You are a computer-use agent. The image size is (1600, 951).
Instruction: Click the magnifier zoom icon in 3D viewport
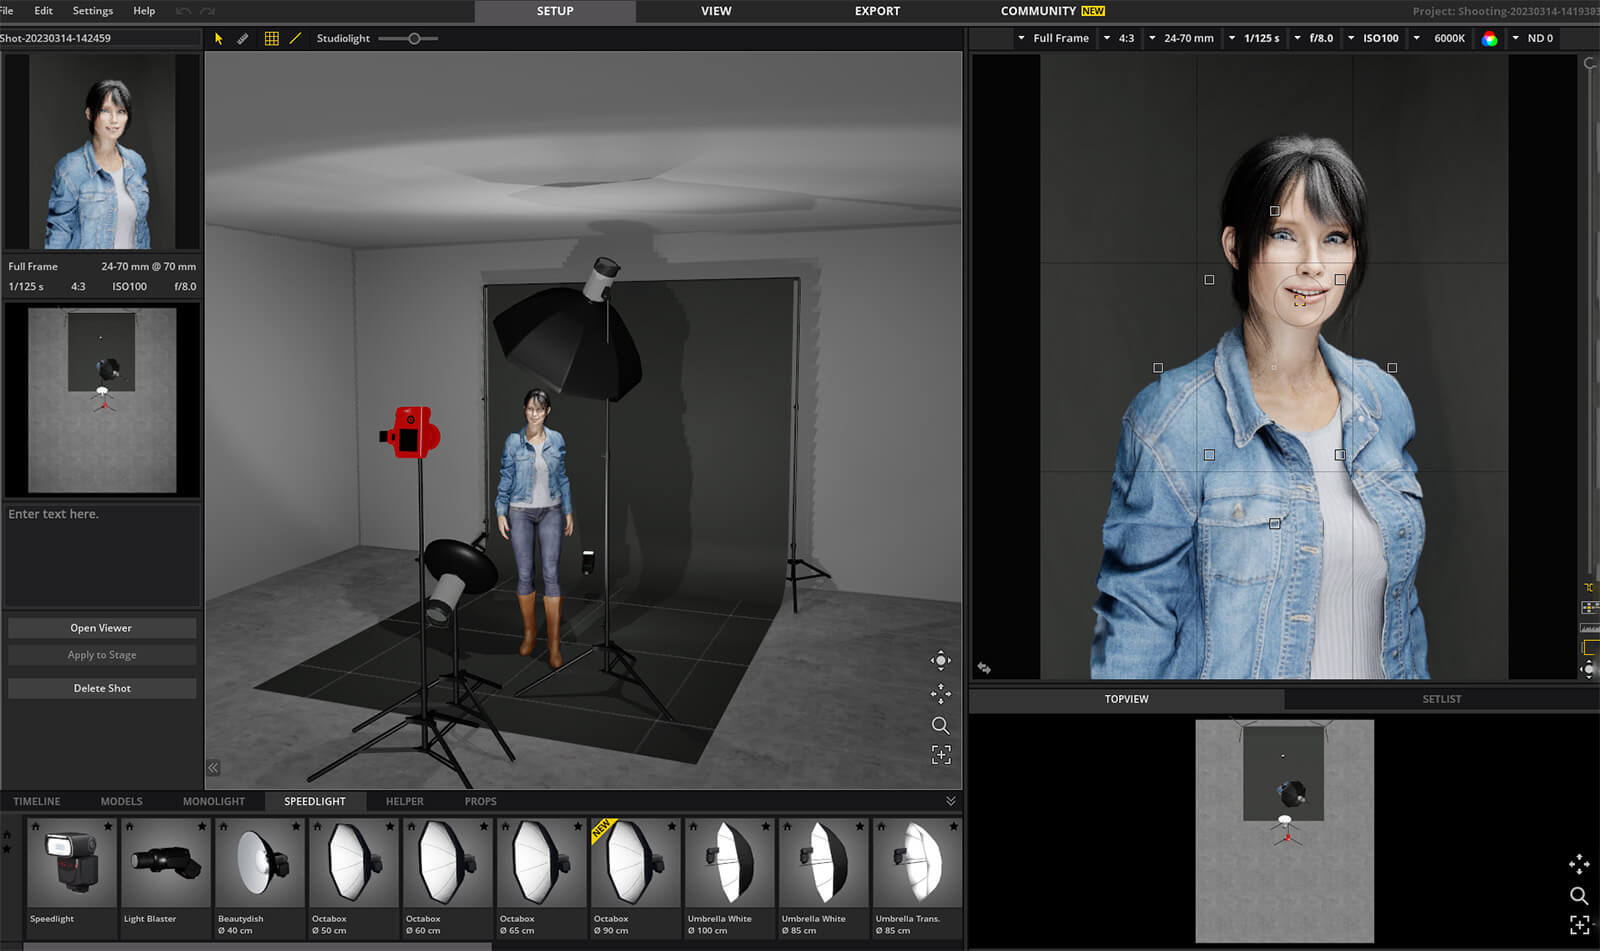tap(940, 725)
